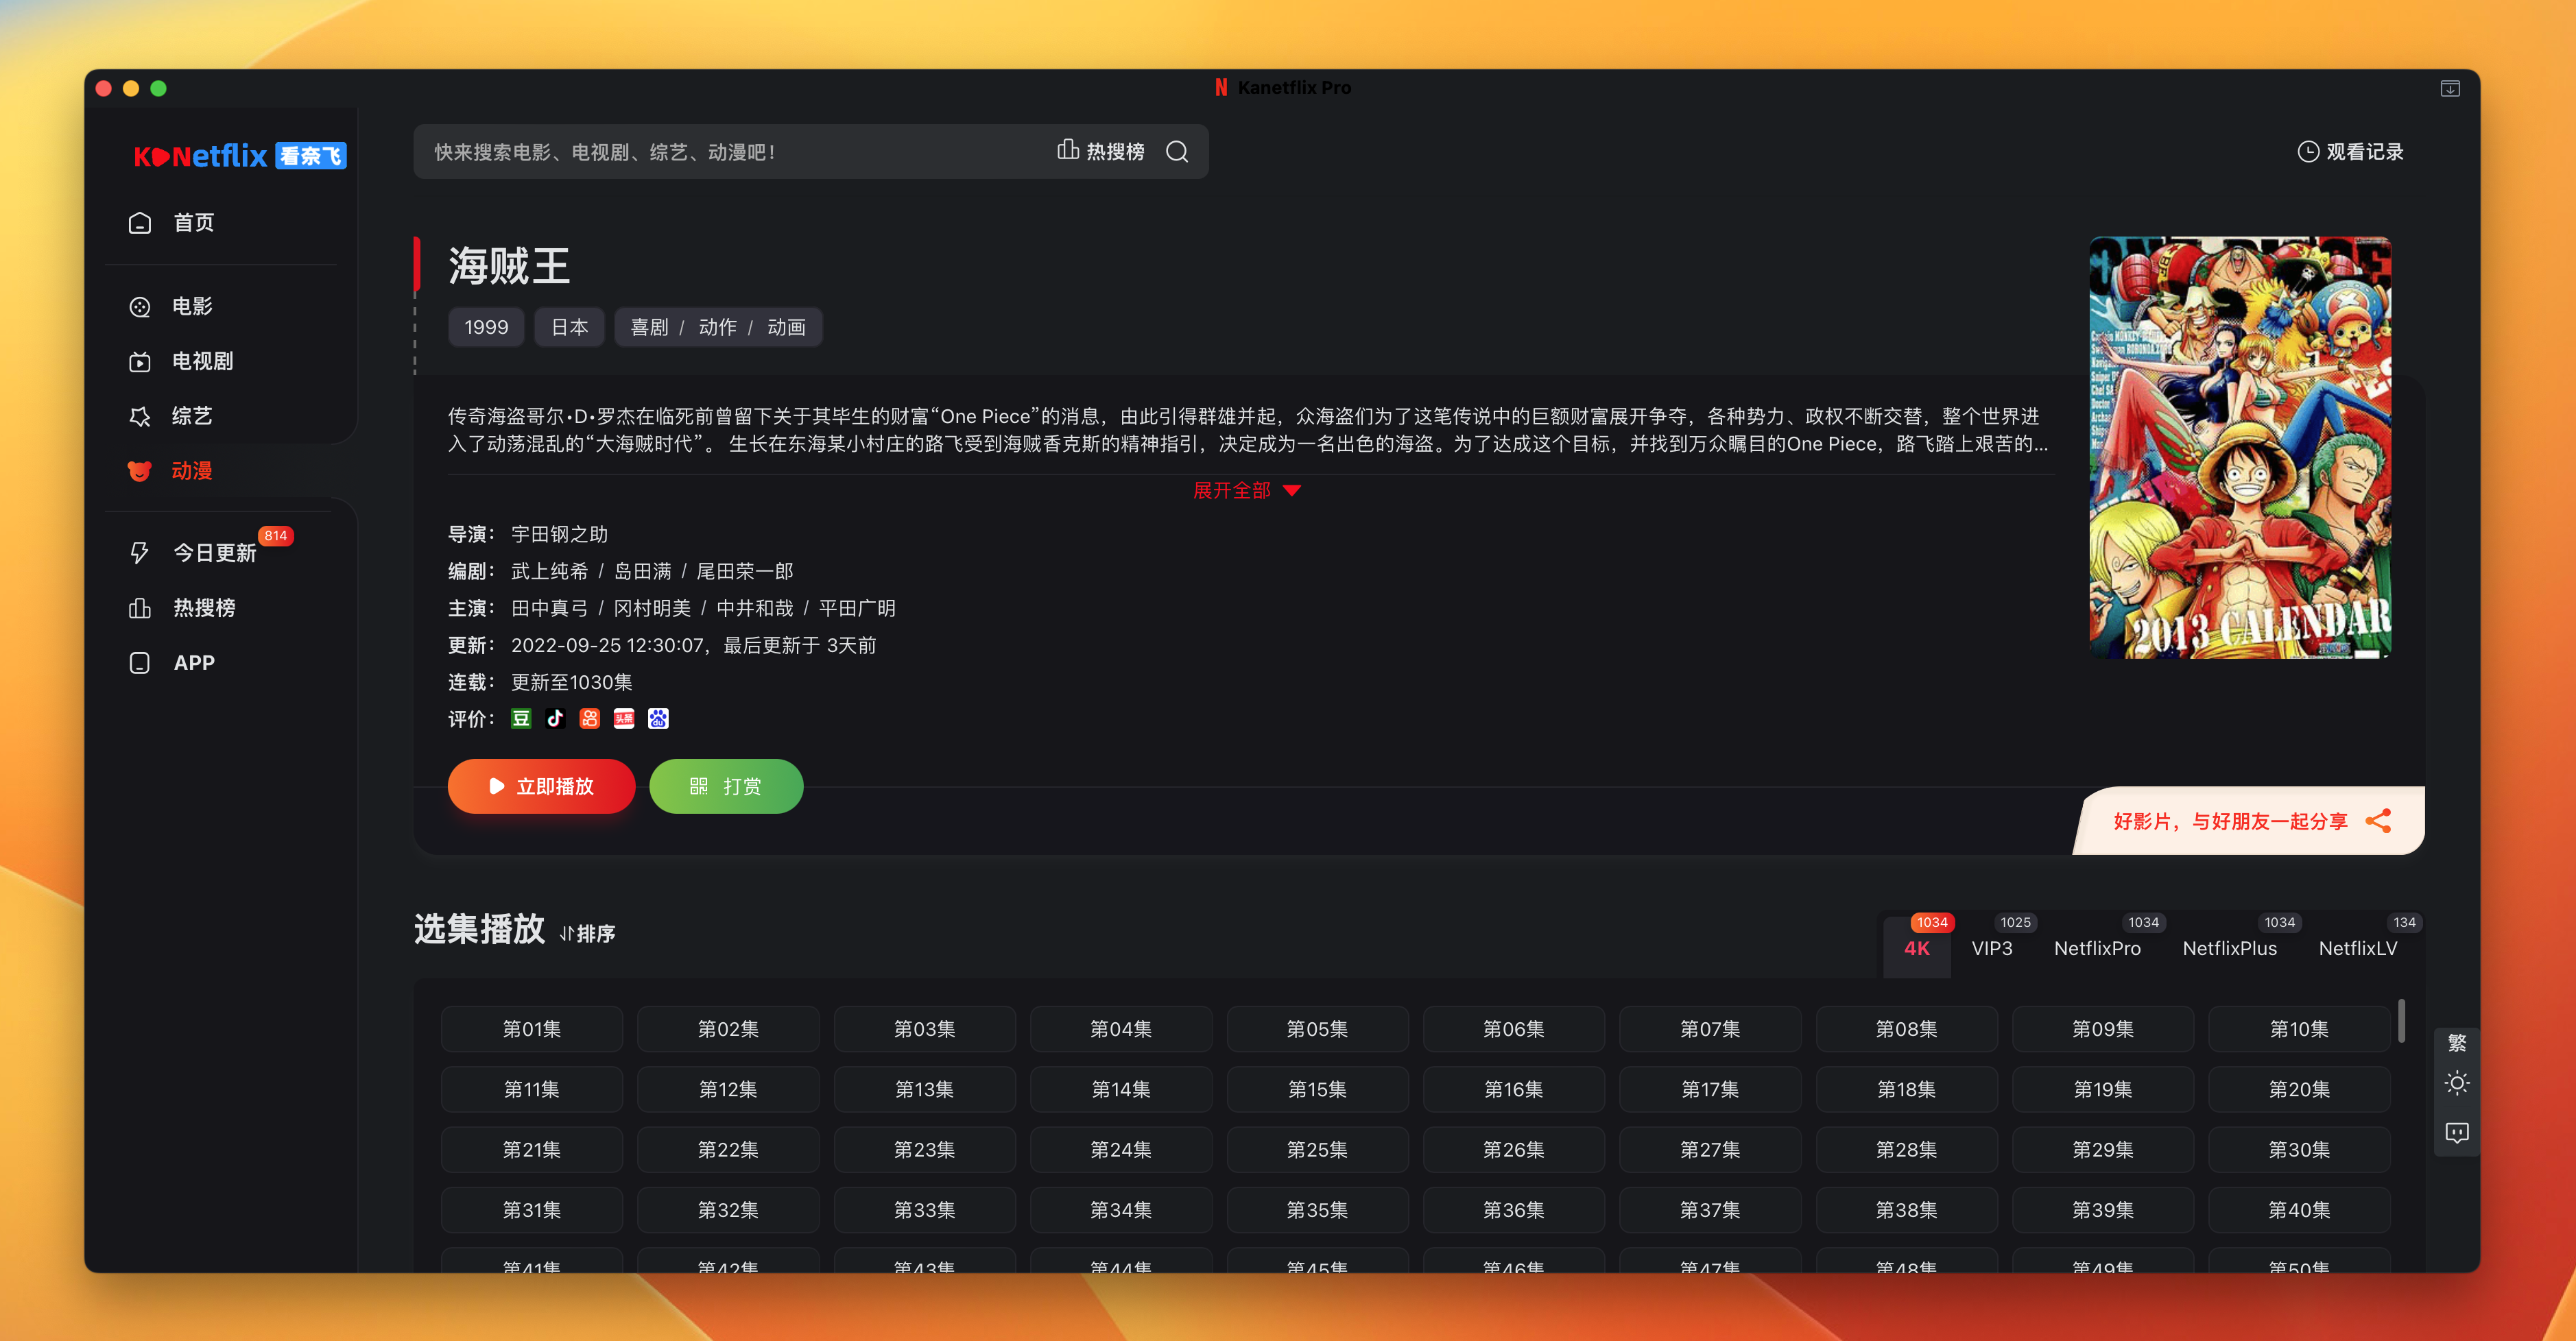
Task: Open 今日更新 in the sidebar
Action: 214,553
